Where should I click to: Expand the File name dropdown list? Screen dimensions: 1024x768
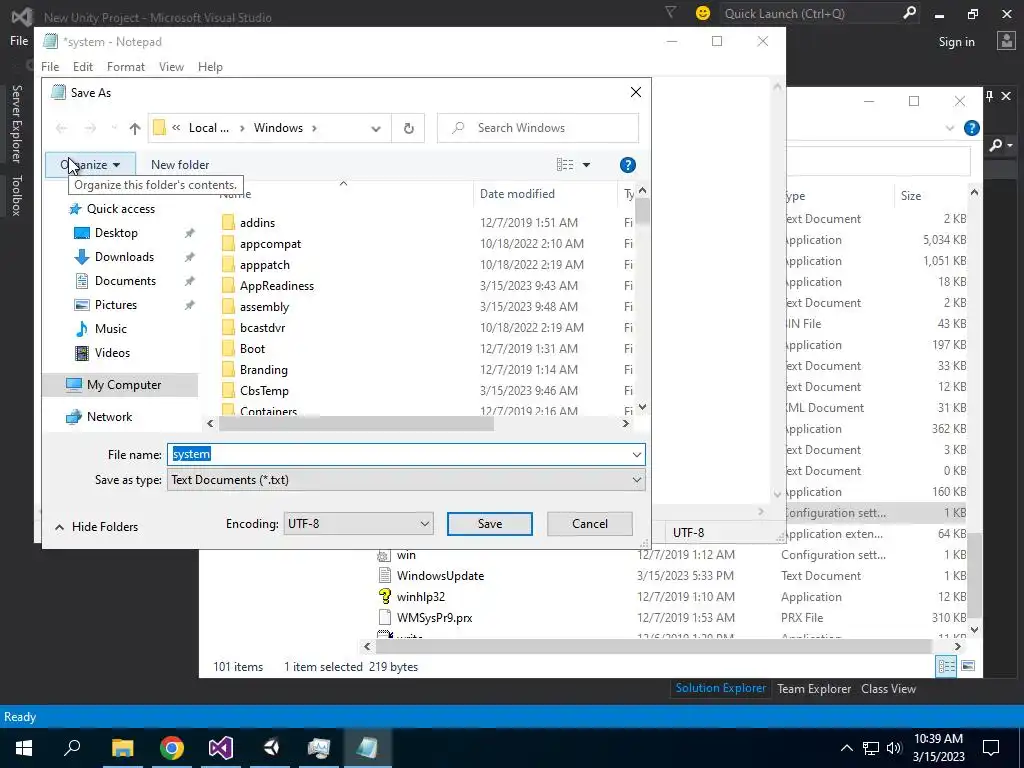click(x=636, y=455)
